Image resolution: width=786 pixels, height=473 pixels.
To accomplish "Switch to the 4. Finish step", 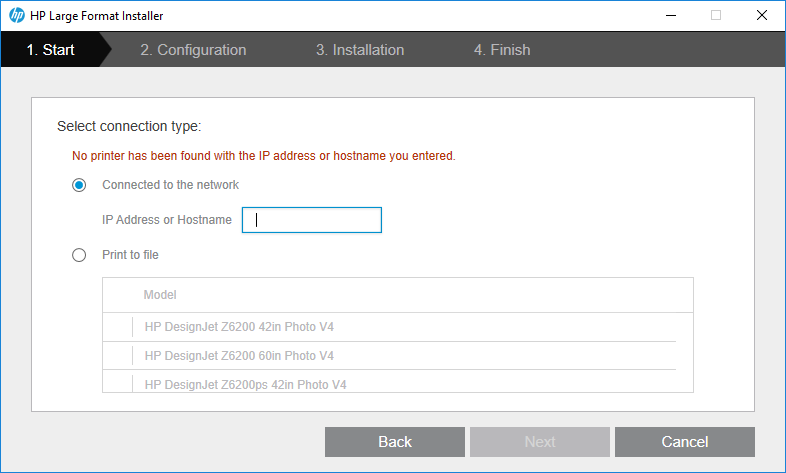I will pyautogui.click(x=502, y=50).
